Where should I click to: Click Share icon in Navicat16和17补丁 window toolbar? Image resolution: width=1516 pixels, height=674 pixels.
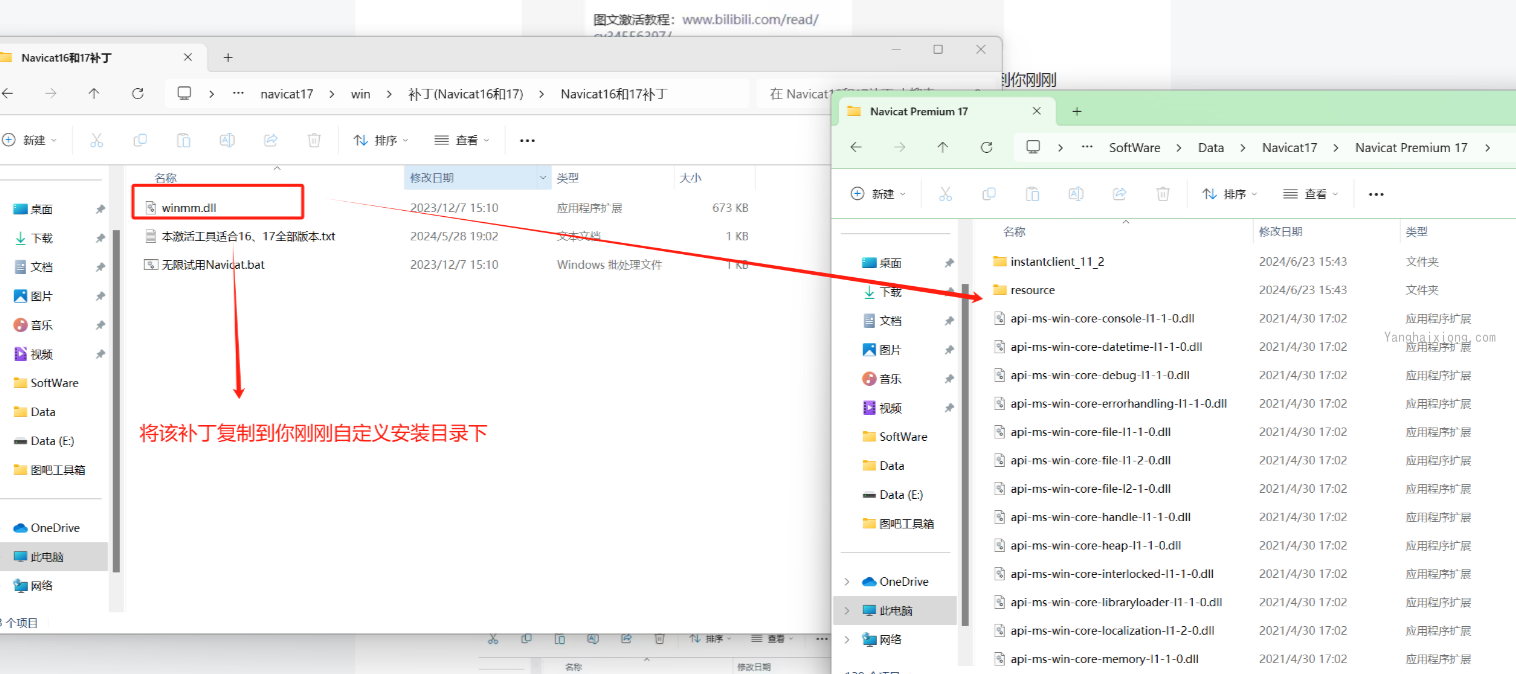pyautogui.click(x=270, y=140)
